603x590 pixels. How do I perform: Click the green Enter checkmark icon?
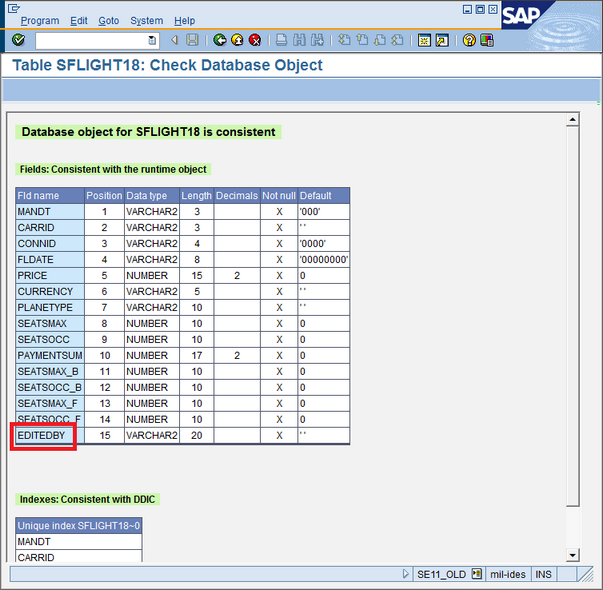(x=18, y=40)
